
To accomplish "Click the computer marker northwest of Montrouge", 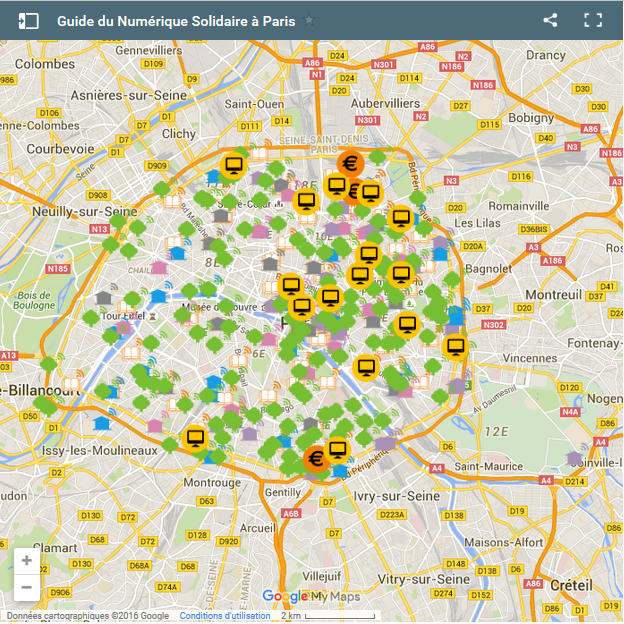I will click(x=196, y=438).
